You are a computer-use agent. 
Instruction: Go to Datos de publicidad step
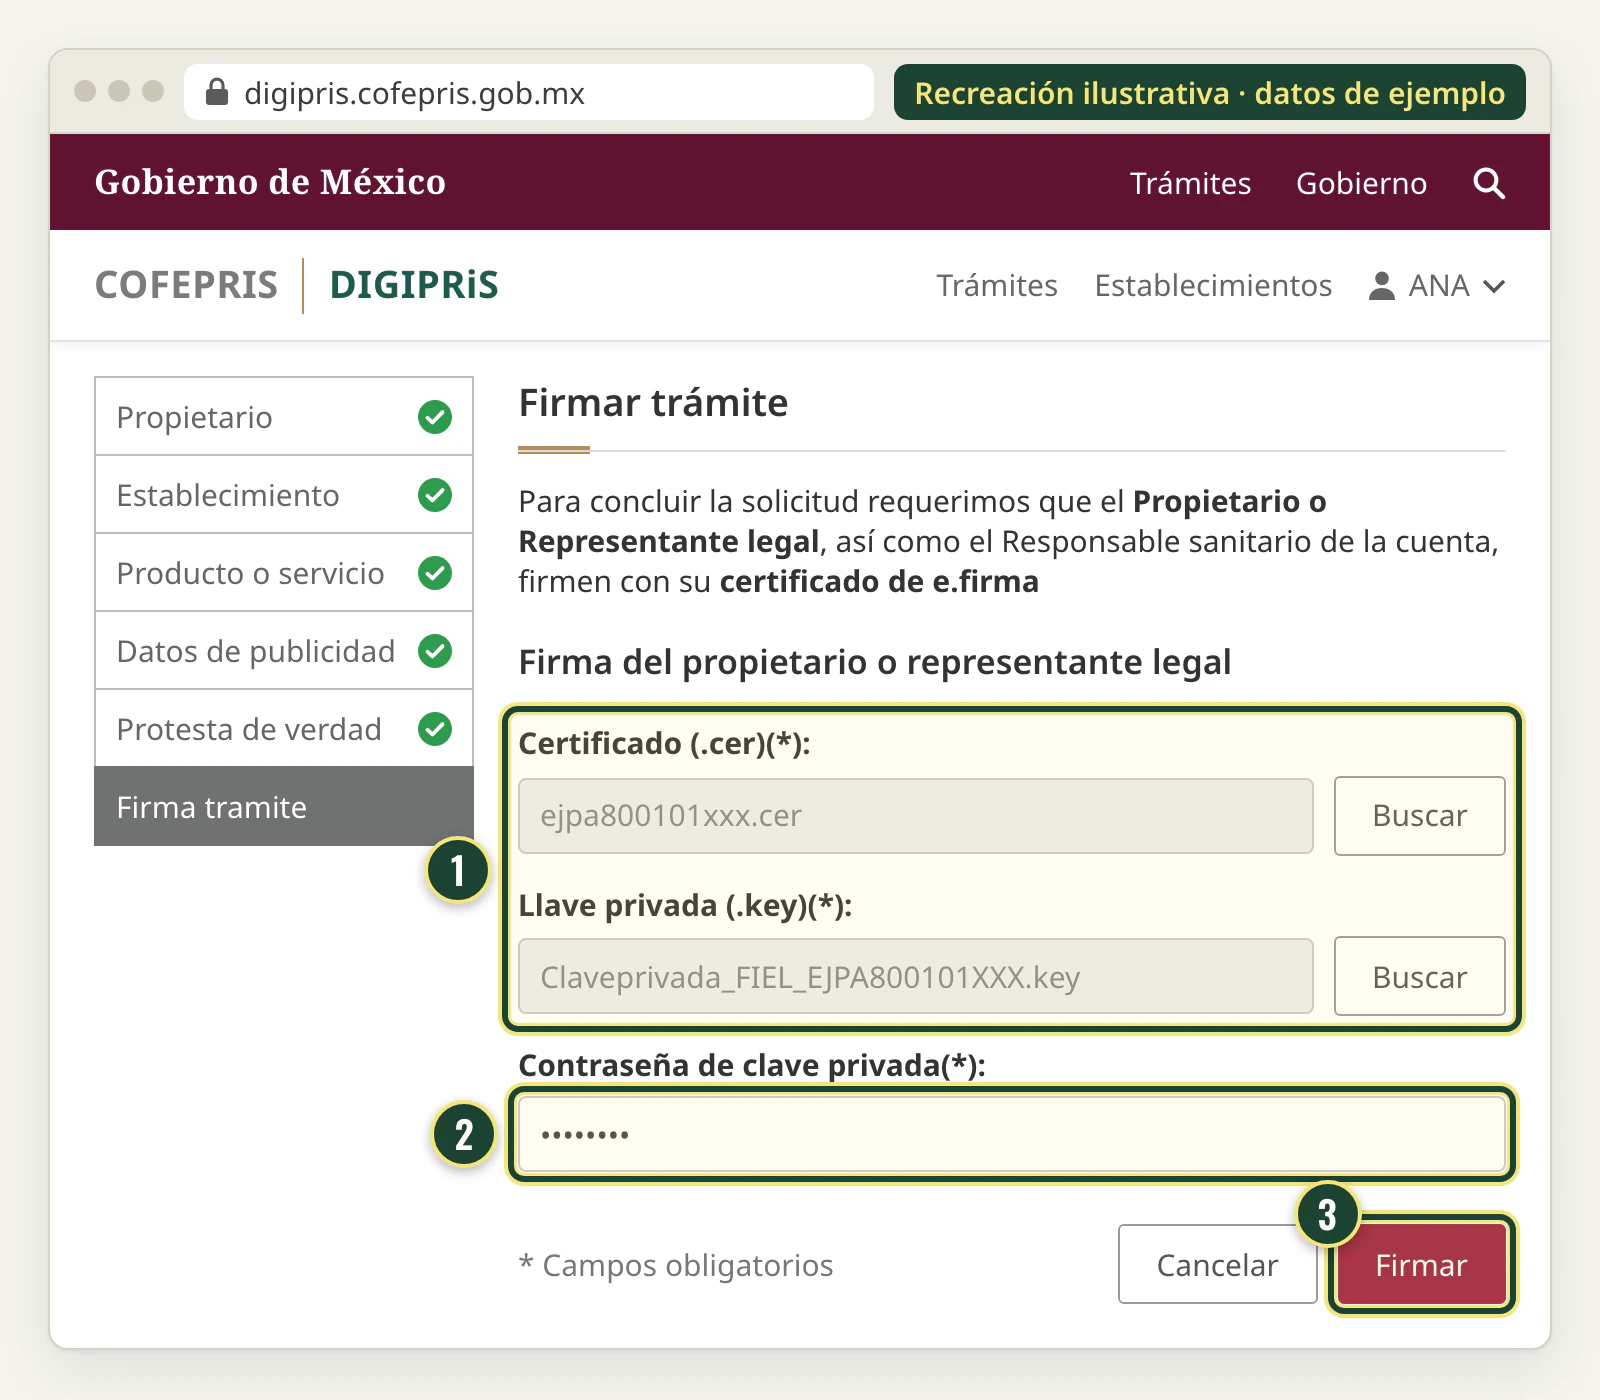[x=284, y=651]
